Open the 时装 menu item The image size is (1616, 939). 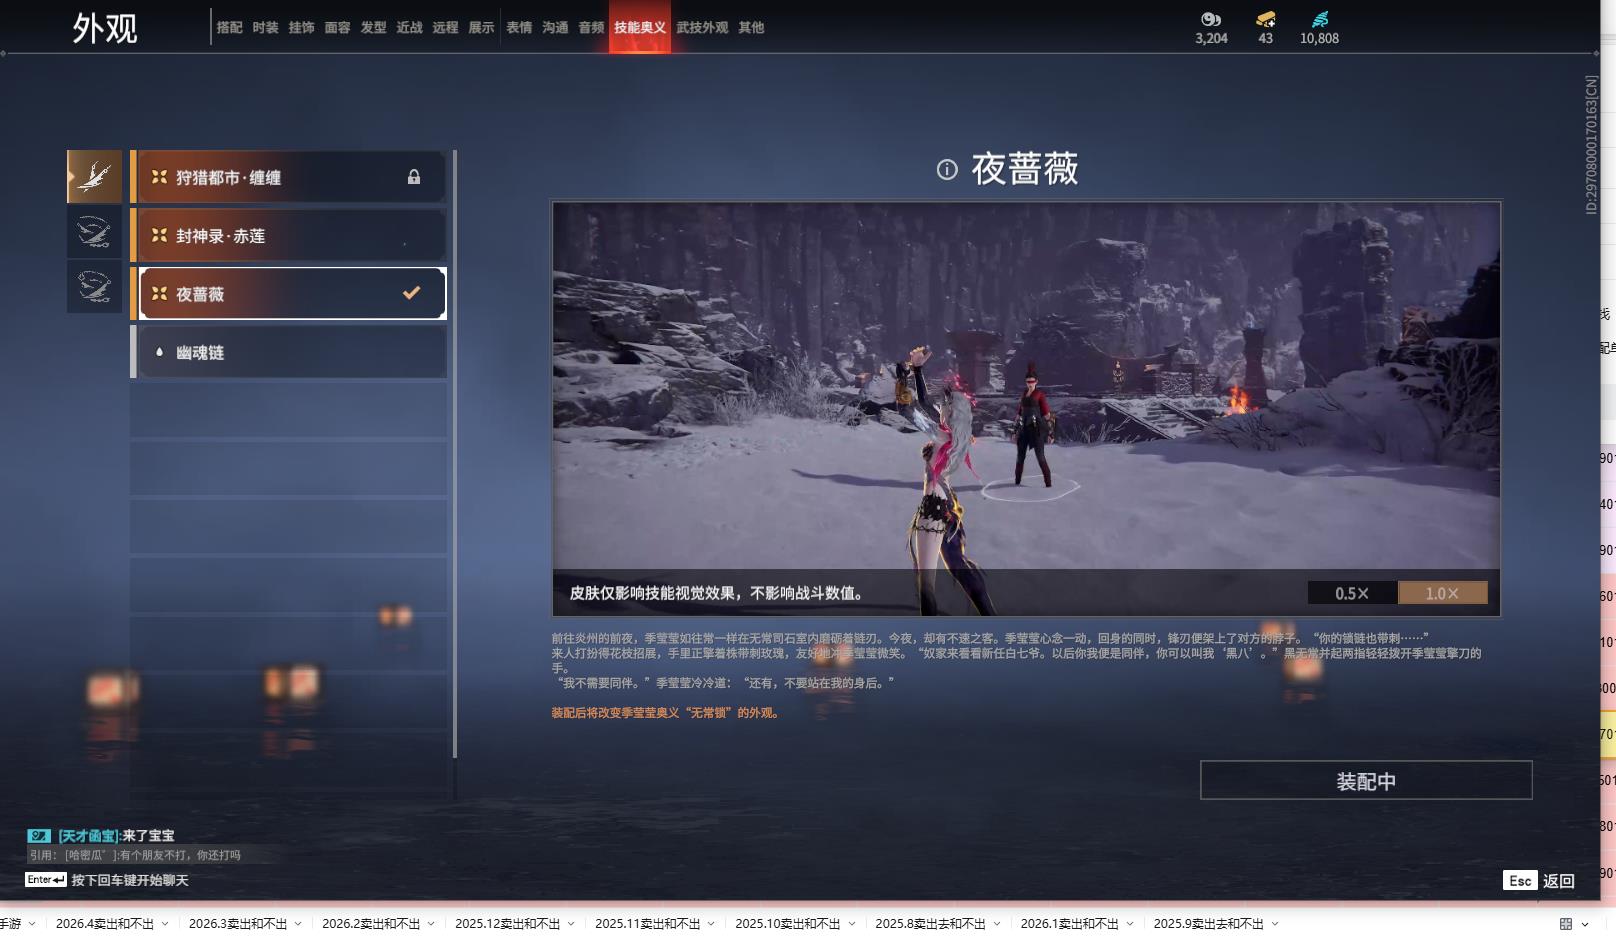pos(267,28)
